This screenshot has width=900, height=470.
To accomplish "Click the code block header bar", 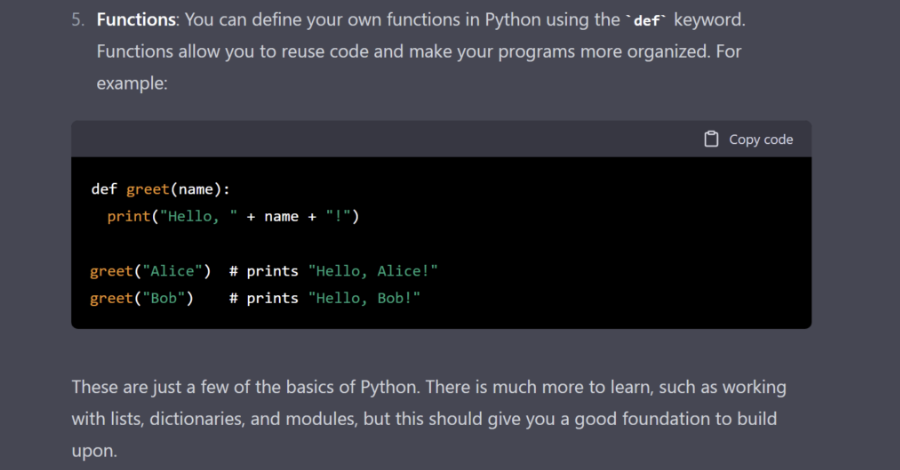I will [400, 139].
